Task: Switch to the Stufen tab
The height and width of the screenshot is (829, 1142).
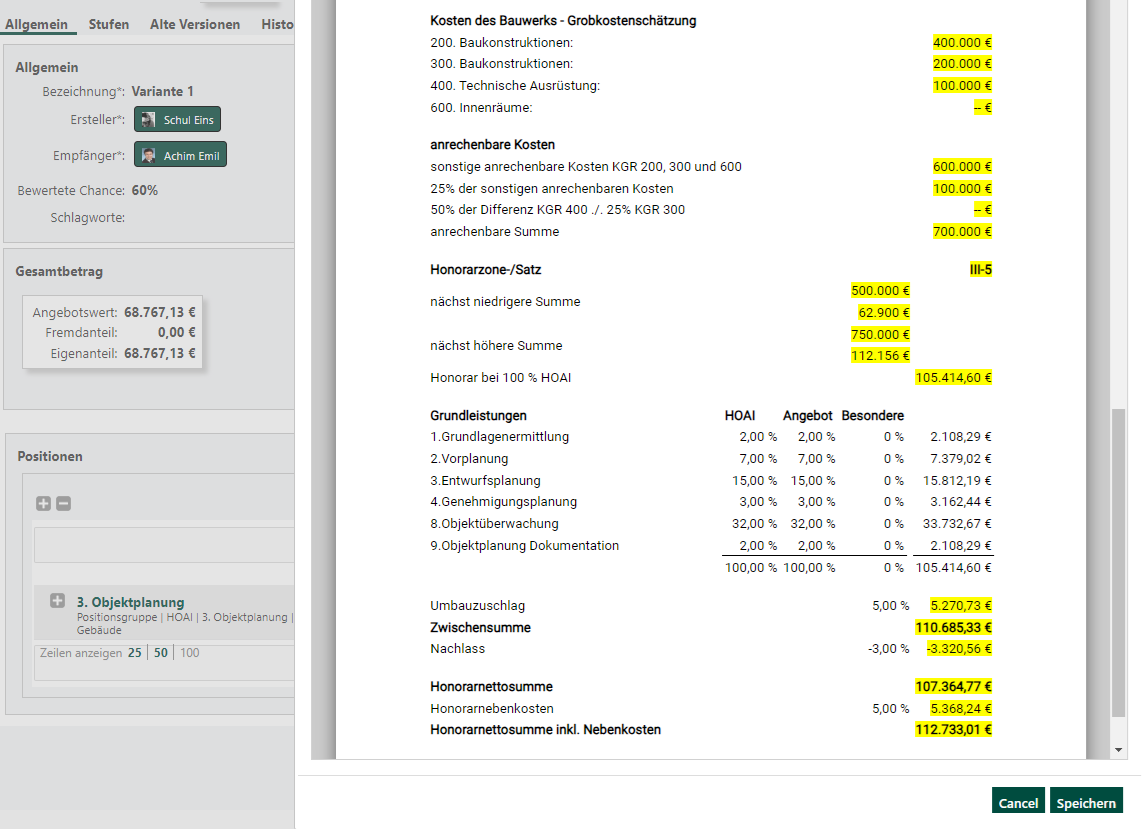Action: coord(110,24)
